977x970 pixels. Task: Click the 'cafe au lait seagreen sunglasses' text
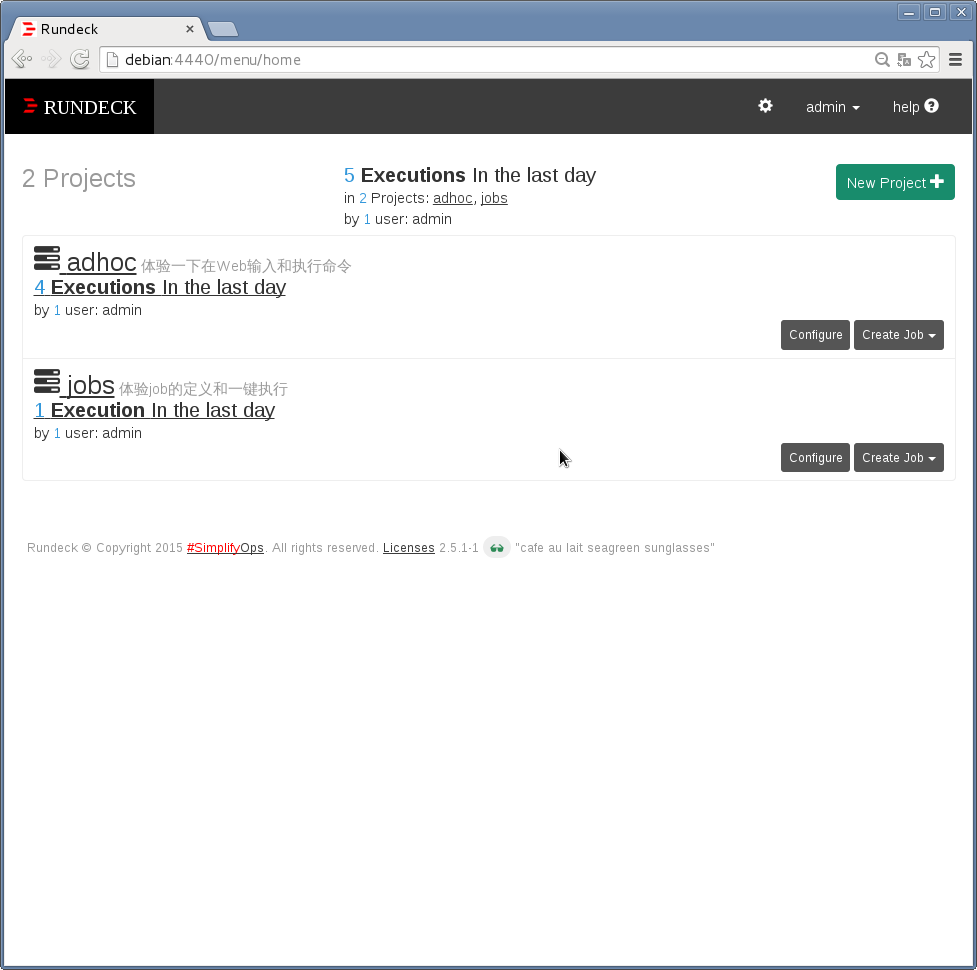(614, 548)
